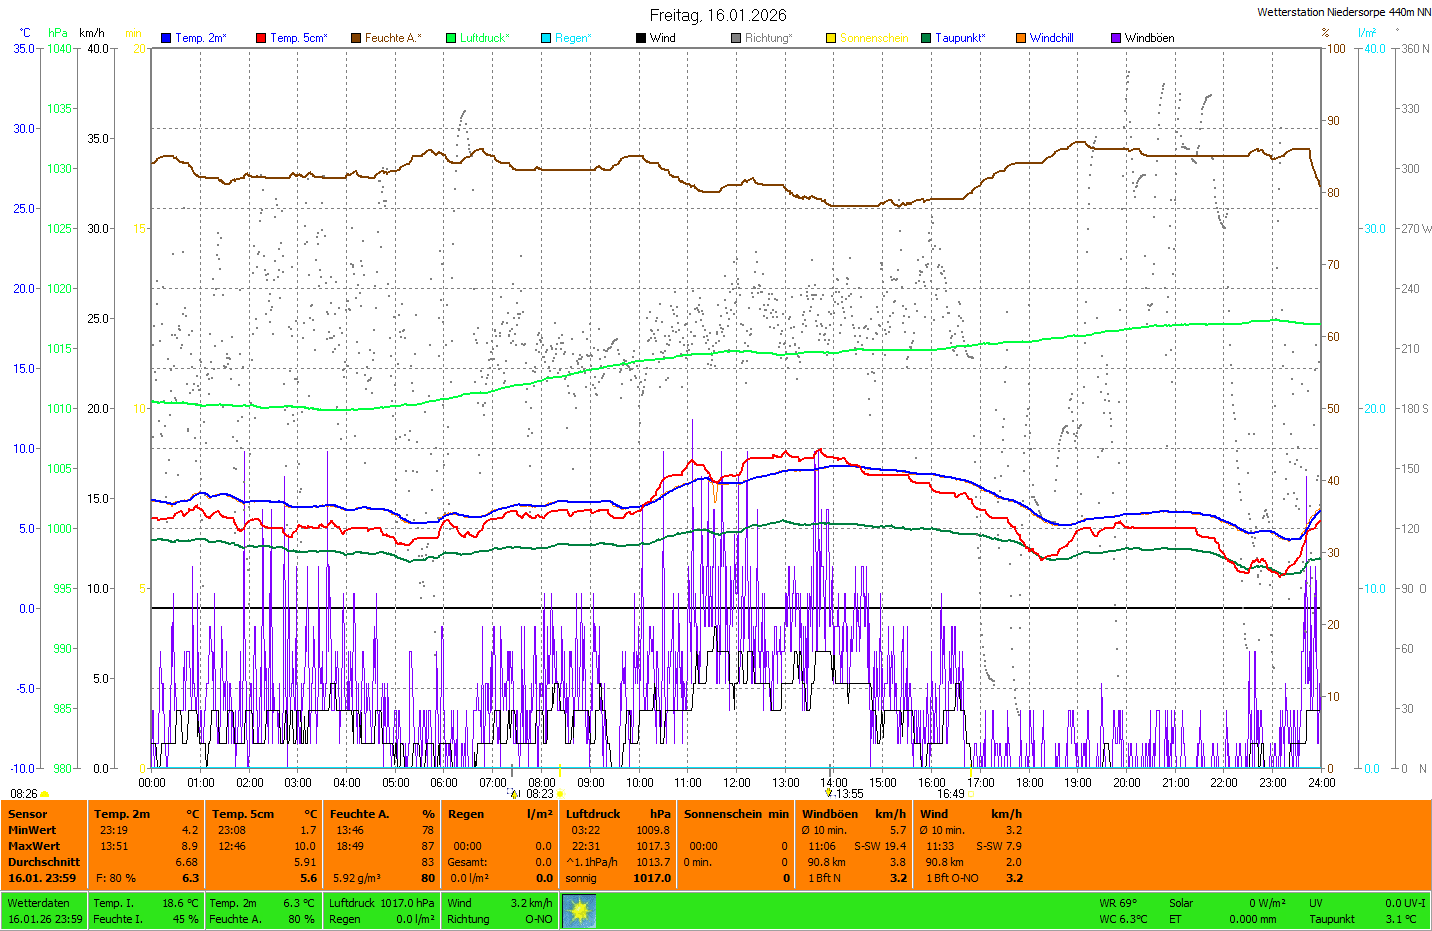Click the 12:00 mark on time axis

pos(737,783)
